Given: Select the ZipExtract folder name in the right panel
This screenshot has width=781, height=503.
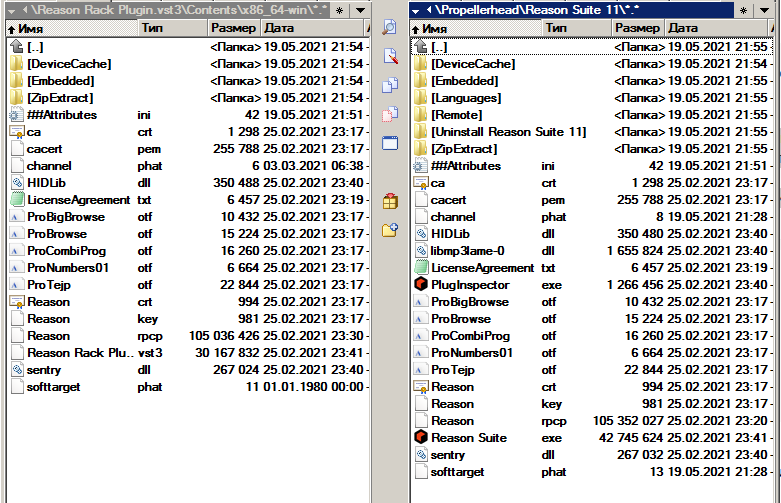Looking at the screenshot, I should point(464,149).
